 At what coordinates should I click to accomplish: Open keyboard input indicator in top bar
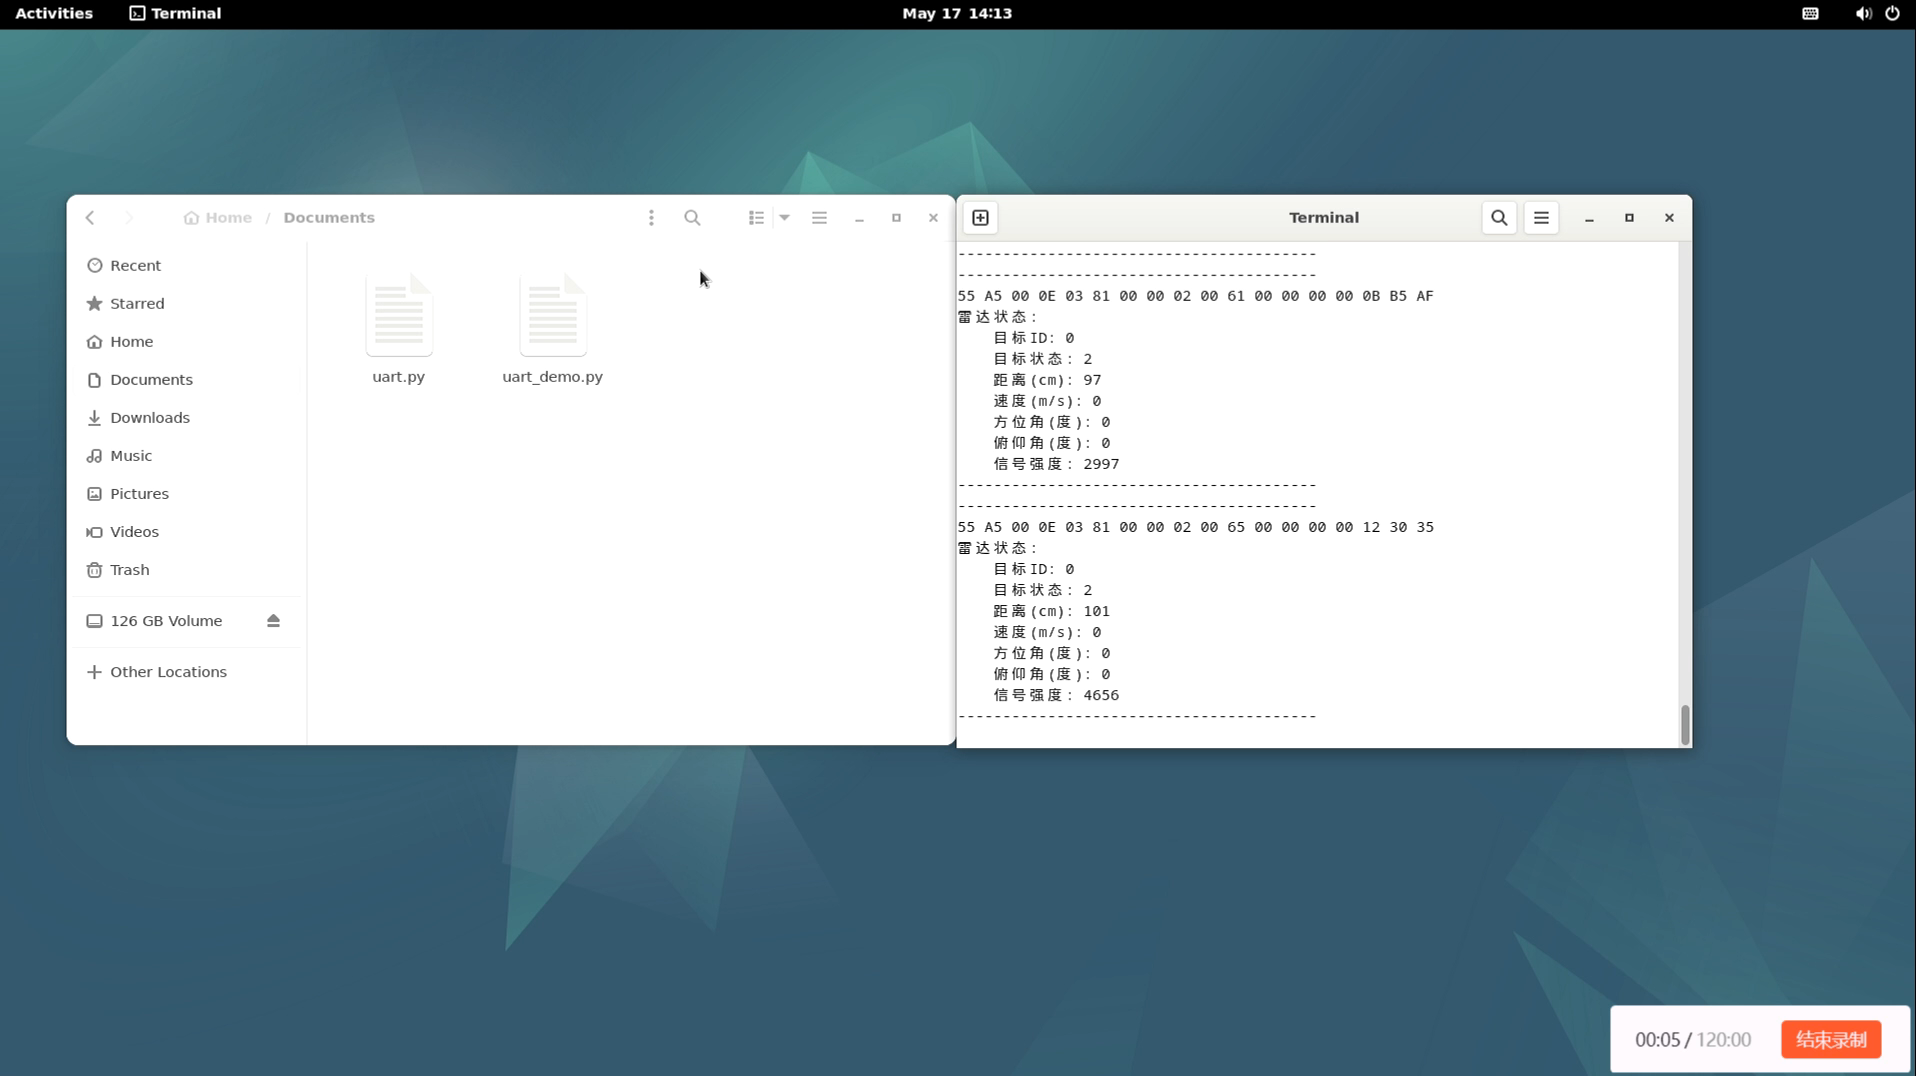click(x=1810, y=13)
